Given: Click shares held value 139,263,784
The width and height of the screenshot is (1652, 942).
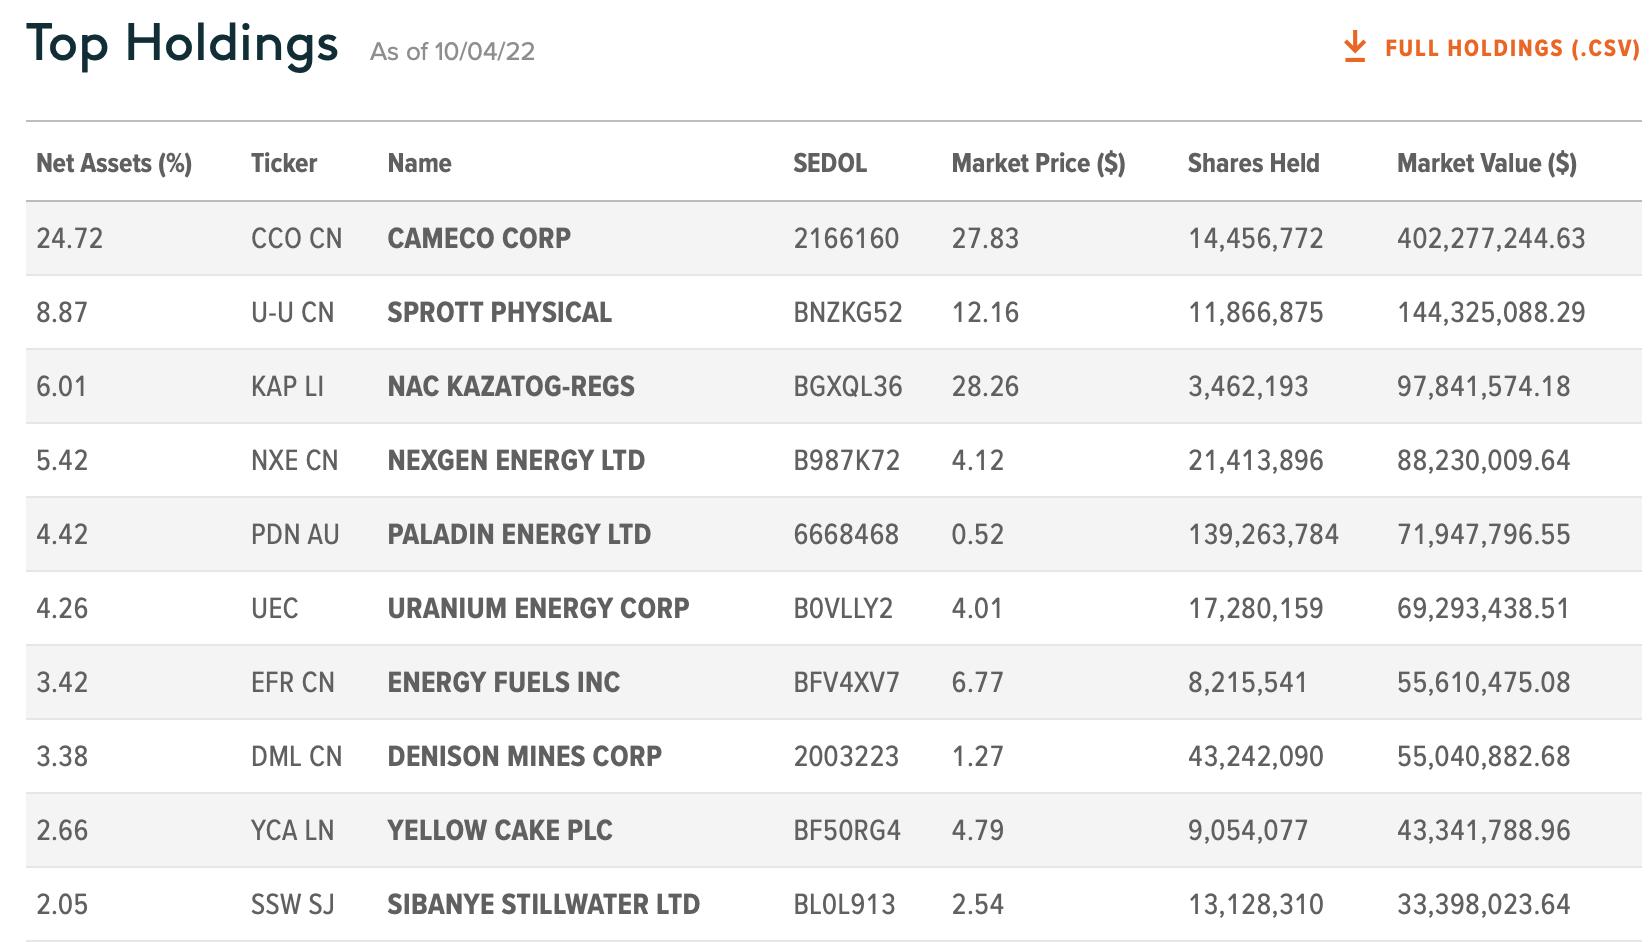Looking at the screenshot, I should (1263, 534).
